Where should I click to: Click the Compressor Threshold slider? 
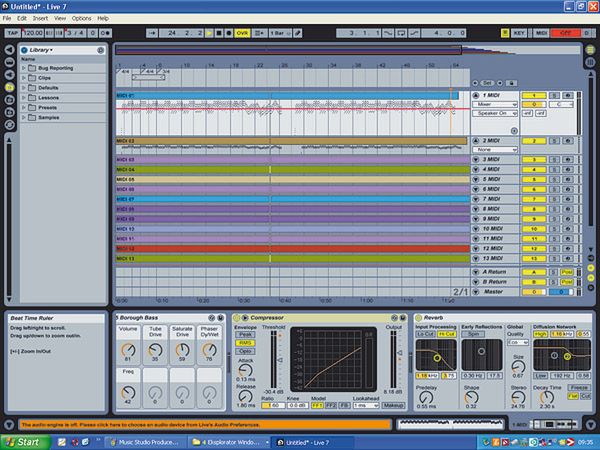coord(277,360)
